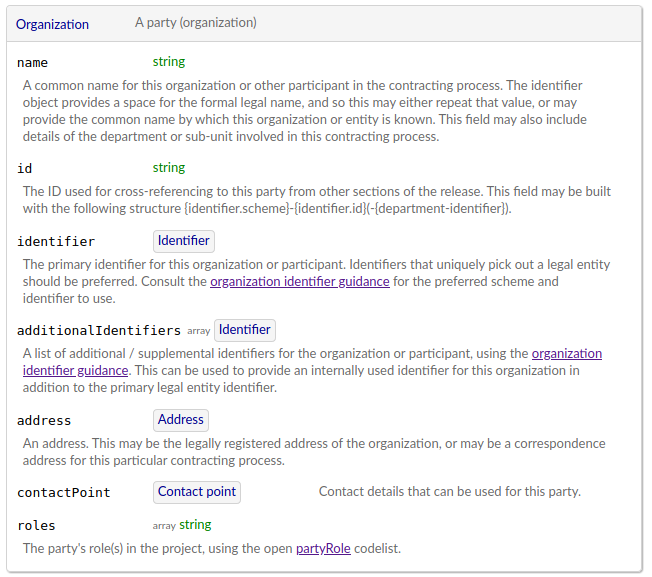The width and height of the screenshot is (652, 577).
Task: Select the 'contactPoint' field label
Action: [x=64, y=493]
